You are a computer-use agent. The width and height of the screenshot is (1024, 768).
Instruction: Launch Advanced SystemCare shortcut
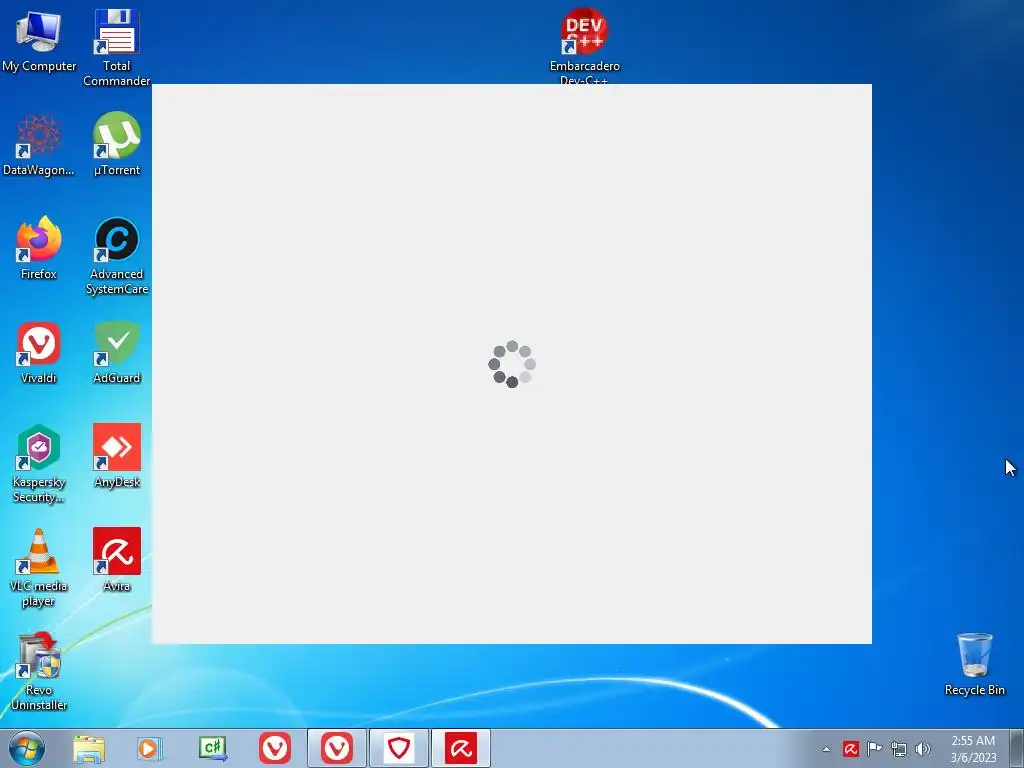(x=116, y=256)
